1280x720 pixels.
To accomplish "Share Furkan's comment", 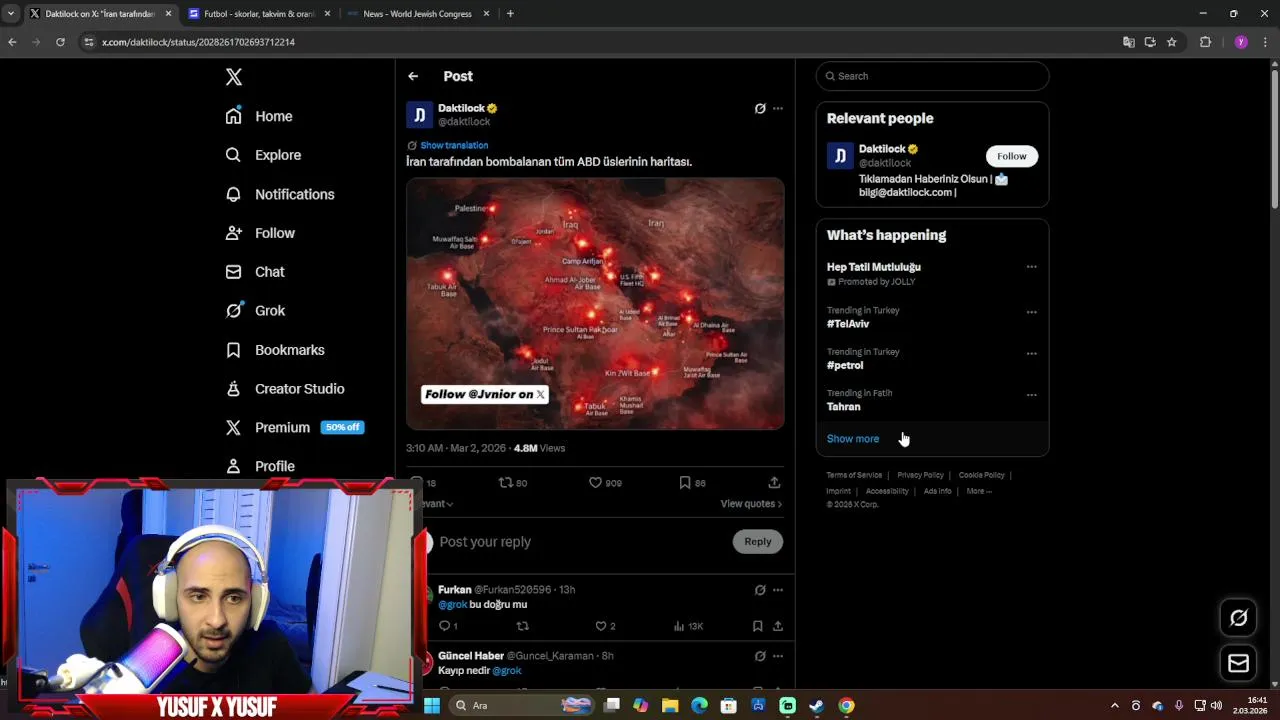I will tap(777, 626).
